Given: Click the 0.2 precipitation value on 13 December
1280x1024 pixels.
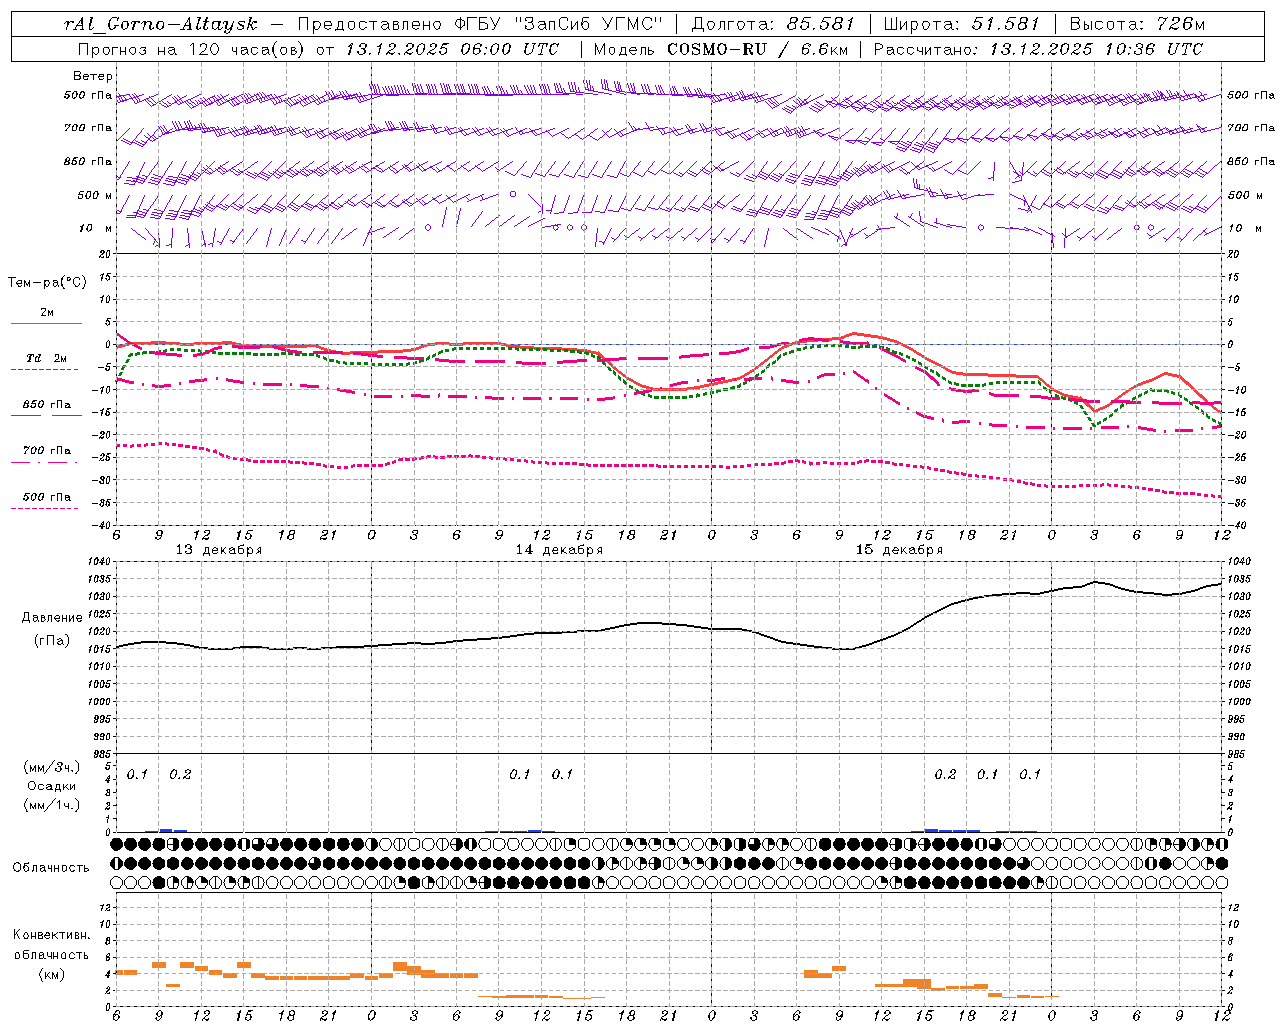Looking at the screenshot, I should [x=180, y=774].
